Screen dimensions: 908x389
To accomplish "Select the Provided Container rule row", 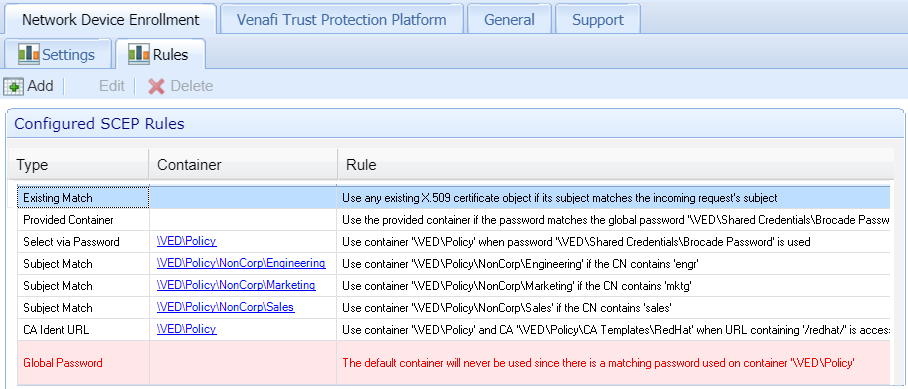I will click(453, 220).
